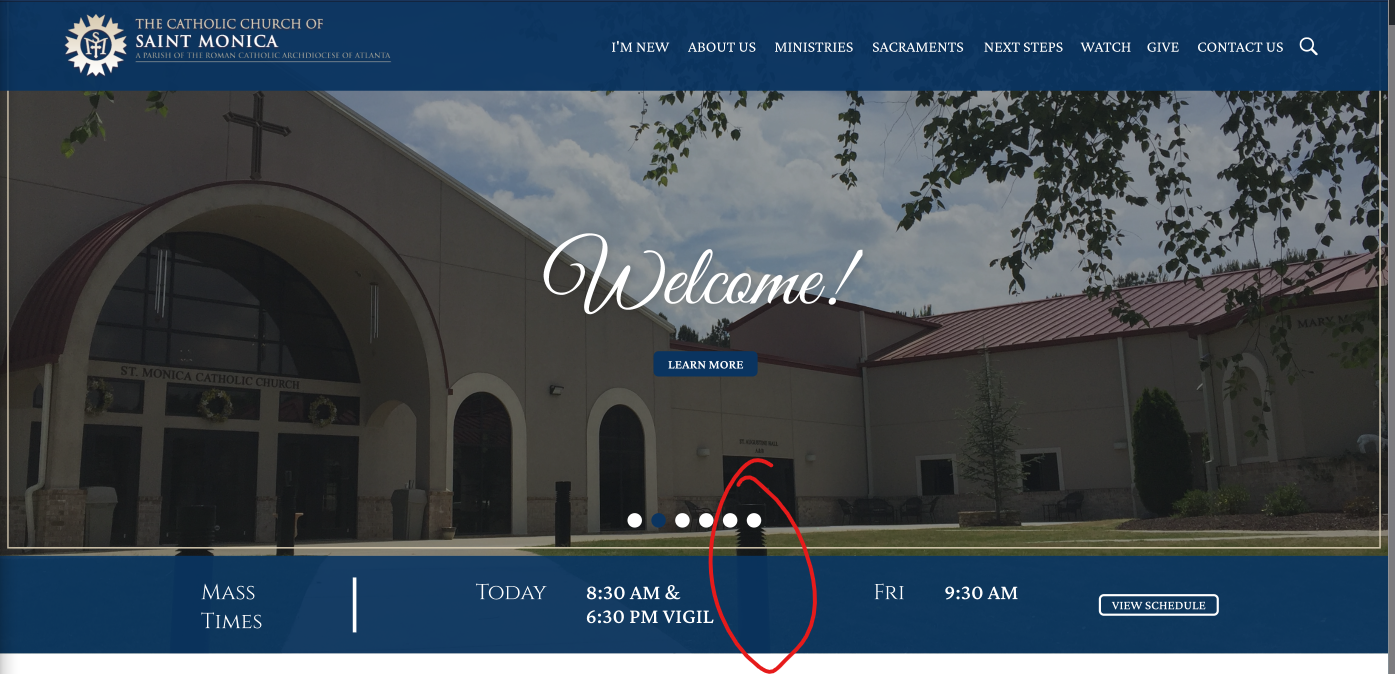Open the Give page
The image size is (1395, 676).
(x=1163, y=47)
